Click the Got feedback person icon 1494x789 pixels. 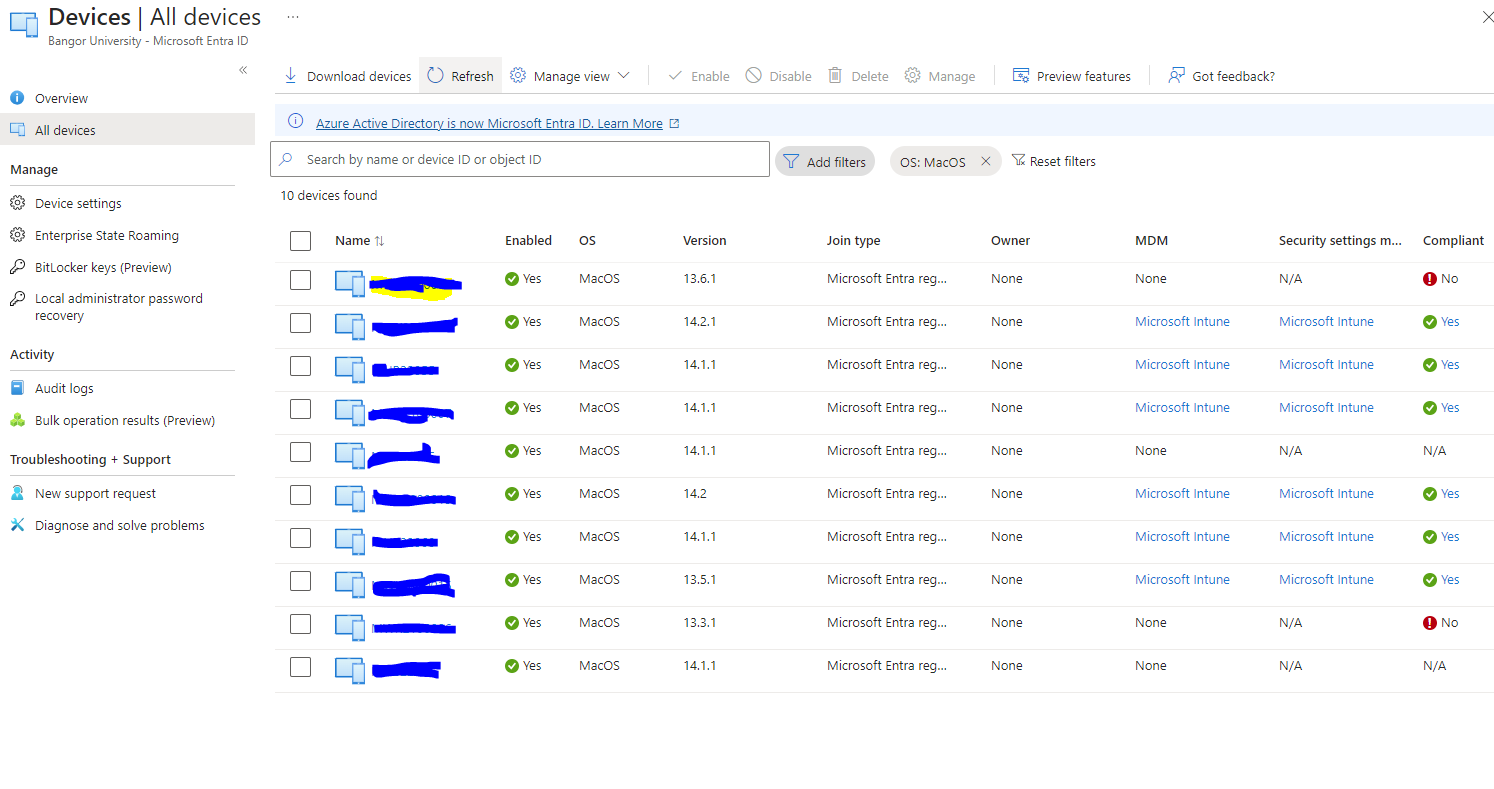pyautogui.click(x=1176, y=76)
